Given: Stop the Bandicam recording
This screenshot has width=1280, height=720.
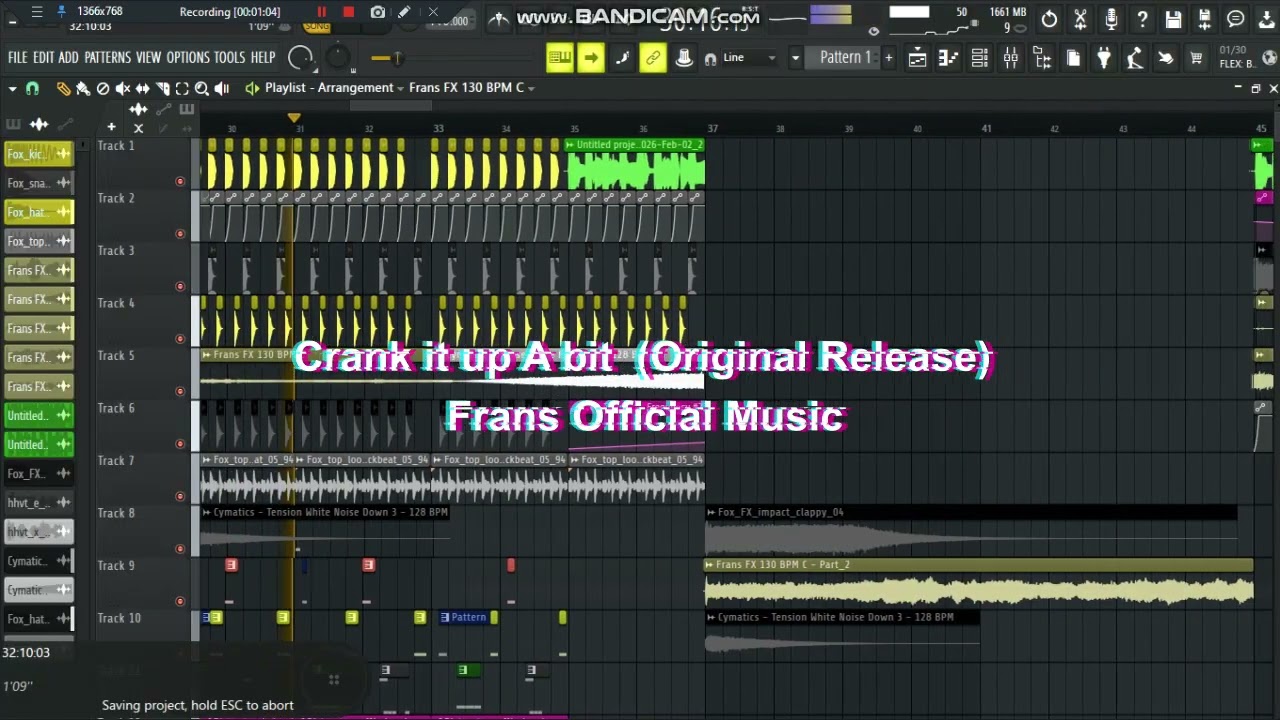Looking at the screenshot, I should point(348,12).
